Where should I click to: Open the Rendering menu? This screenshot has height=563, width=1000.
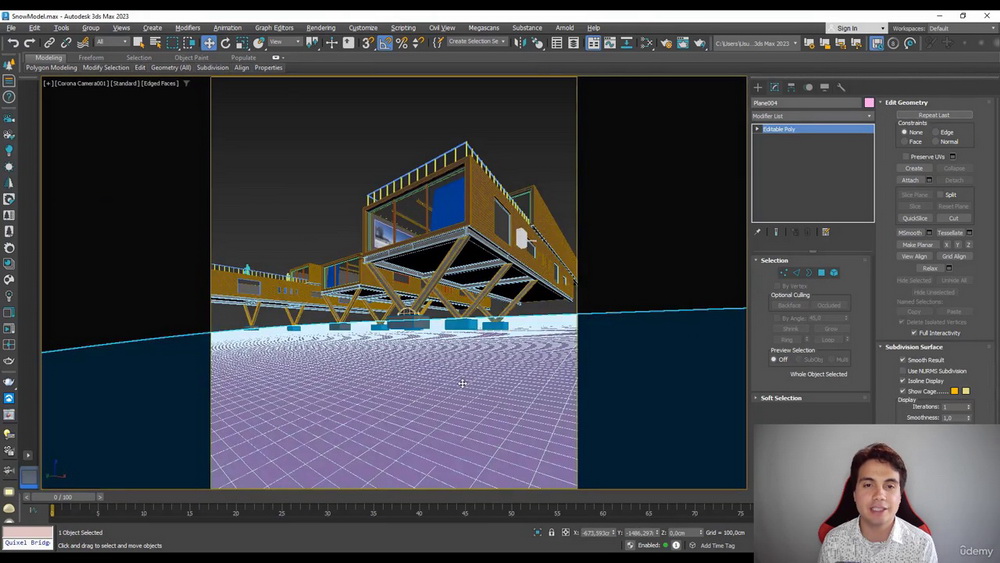pos(320,28)
